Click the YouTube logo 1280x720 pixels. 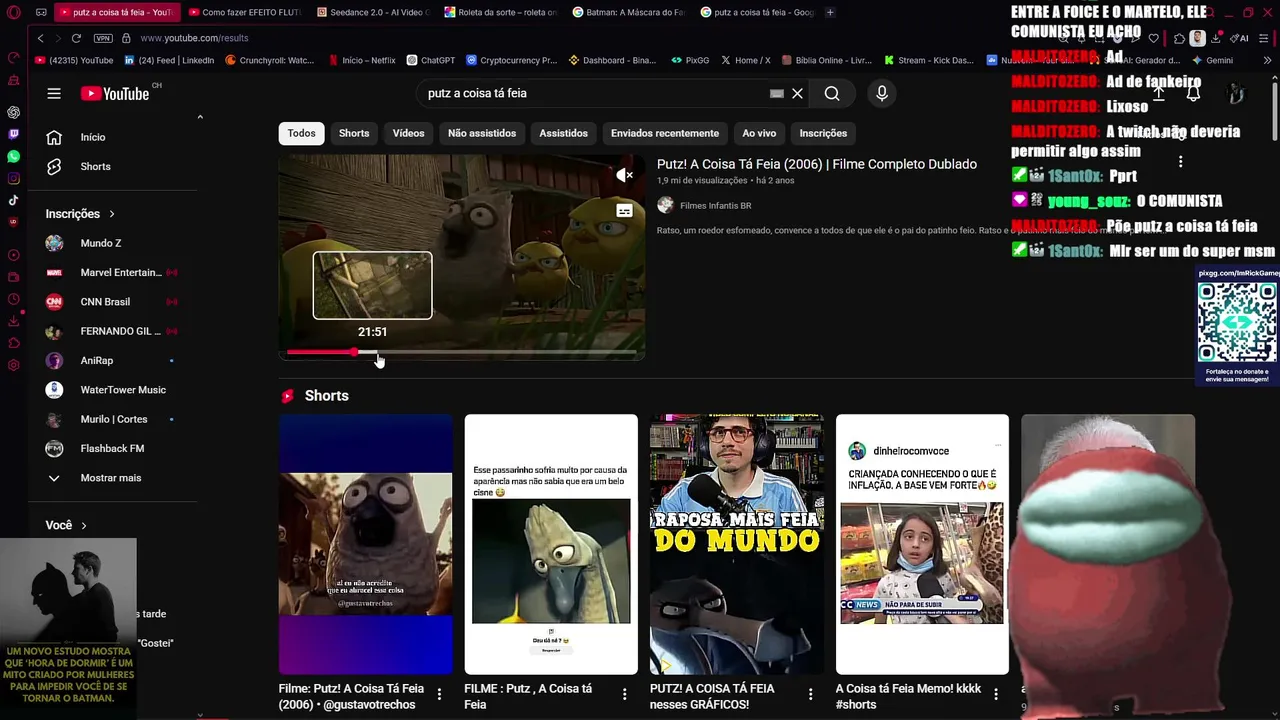[x=115, y=93]
